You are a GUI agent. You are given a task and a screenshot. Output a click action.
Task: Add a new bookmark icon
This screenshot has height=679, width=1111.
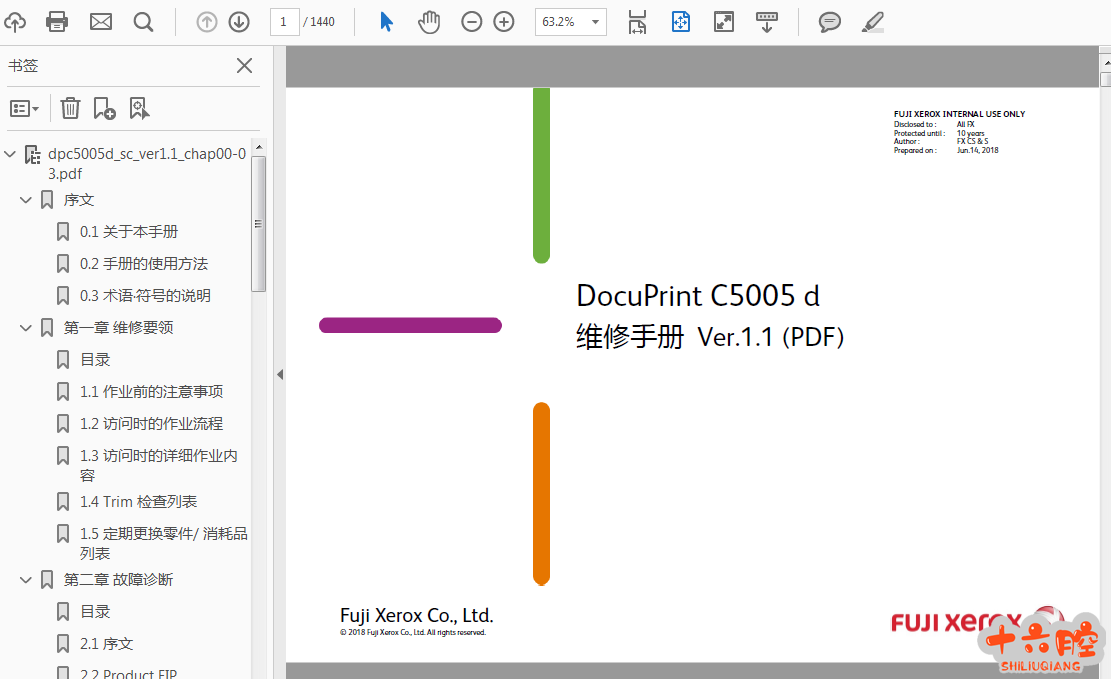[104, 108]
